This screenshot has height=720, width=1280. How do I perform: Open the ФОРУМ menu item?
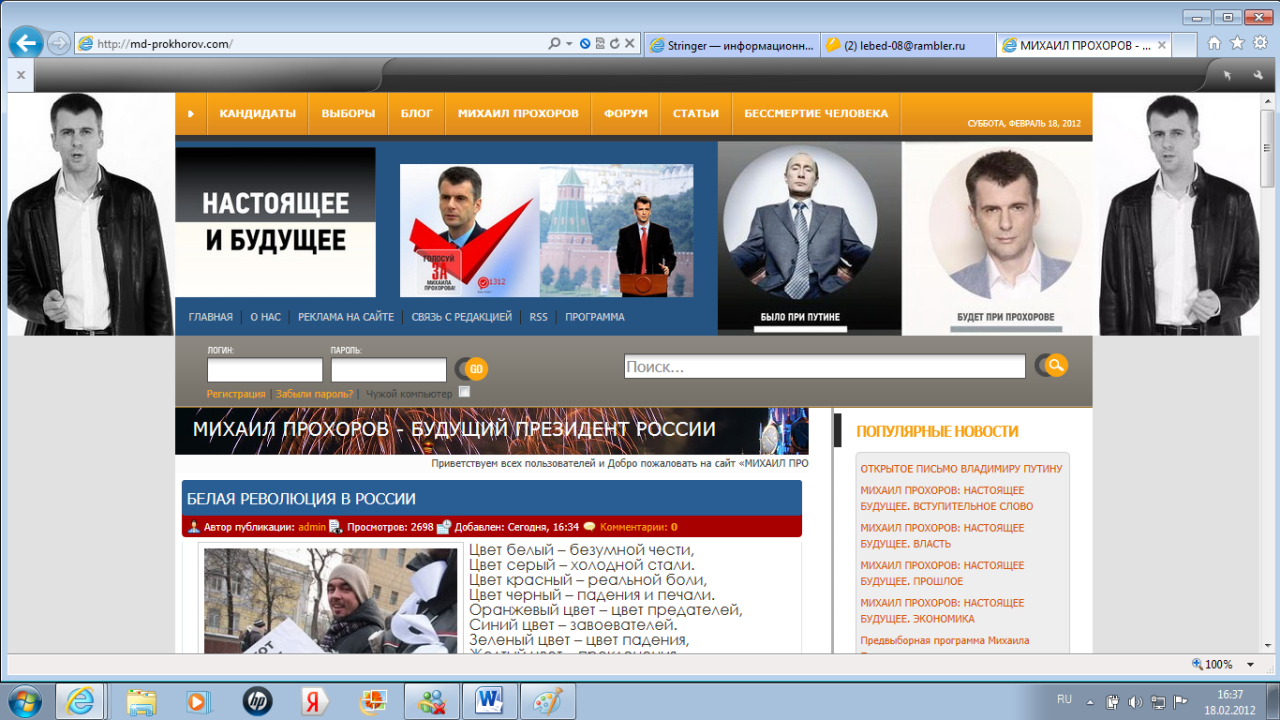(x=626, y=114)
